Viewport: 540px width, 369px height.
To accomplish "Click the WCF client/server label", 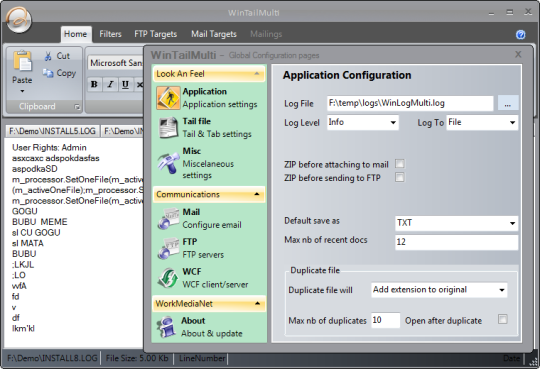I will pyautogui.click(x=215, y=285).
